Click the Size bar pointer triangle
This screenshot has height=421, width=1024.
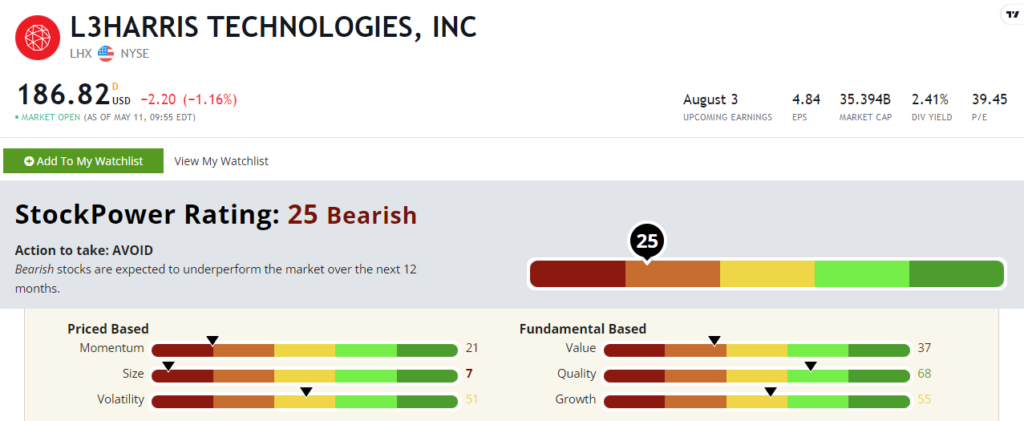(168, 366)
